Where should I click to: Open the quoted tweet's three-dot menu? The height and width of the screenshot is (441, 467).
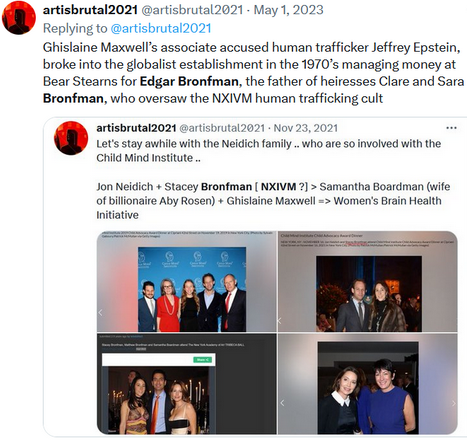451,128
